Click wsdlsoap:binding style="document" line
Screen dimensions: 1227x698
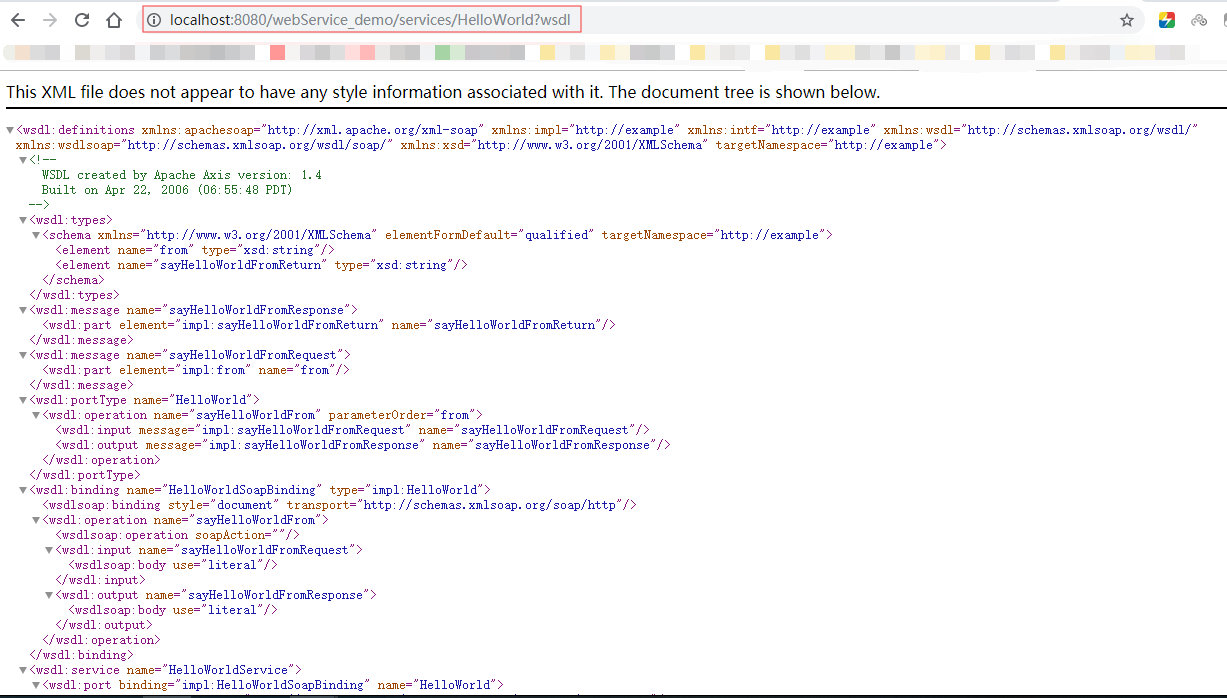339,505
